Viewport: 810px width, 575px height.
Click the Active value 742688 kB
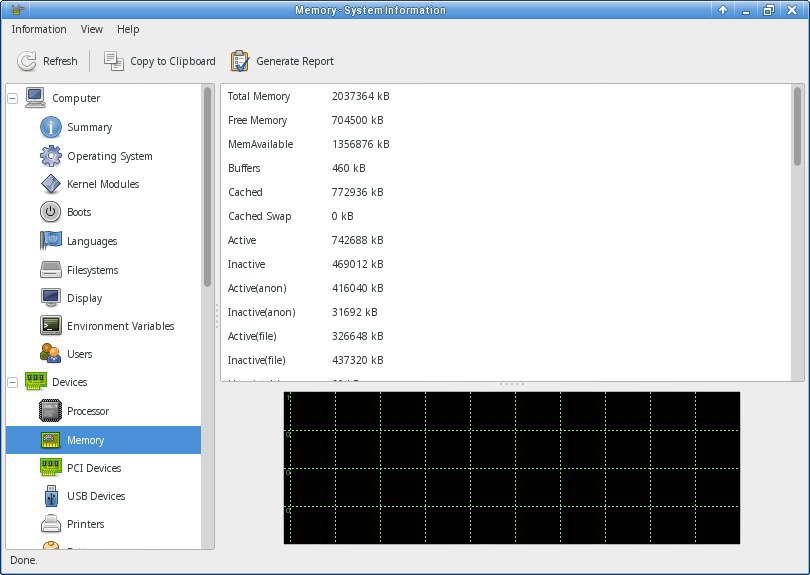tap(357, 240)
